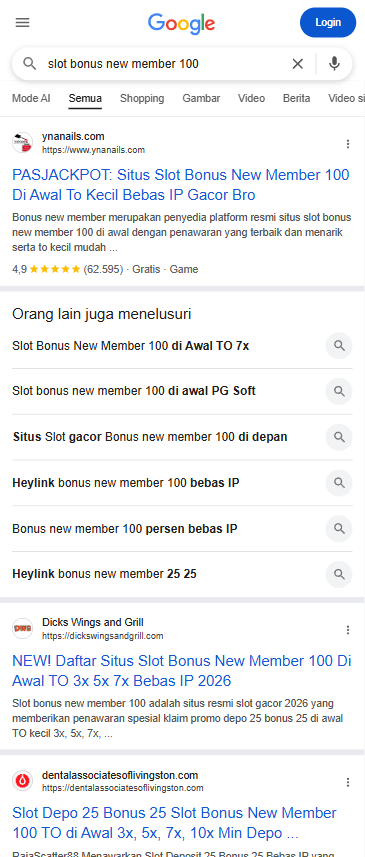The width and height of the screenshot is (365, 857).
Task: Click the Dicks Wings and Grill favicon
Action: coord(22,629)
